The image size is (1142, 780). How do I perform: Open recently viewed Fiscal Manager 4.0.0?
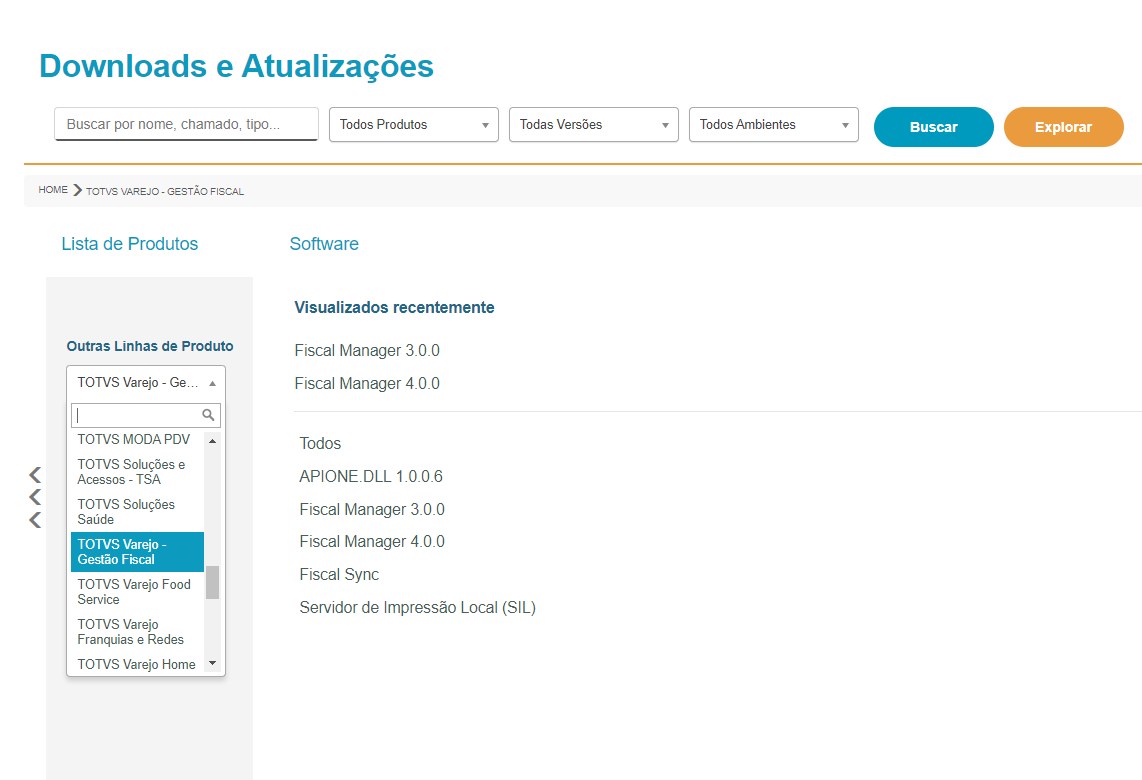coord(367,383)
